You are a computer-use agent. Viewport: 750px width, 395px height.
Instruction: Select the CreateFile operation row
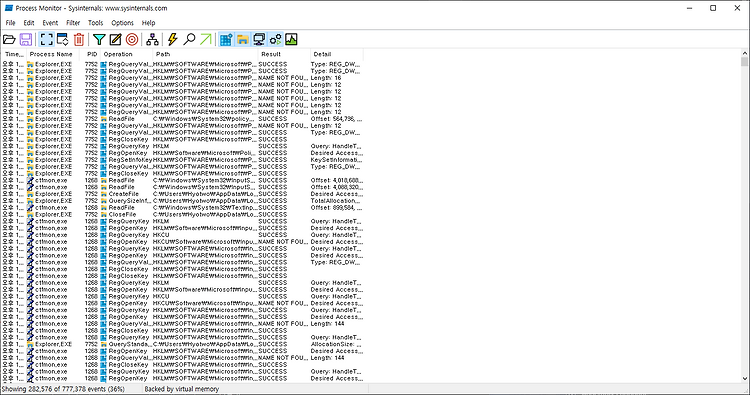(182, 194)
